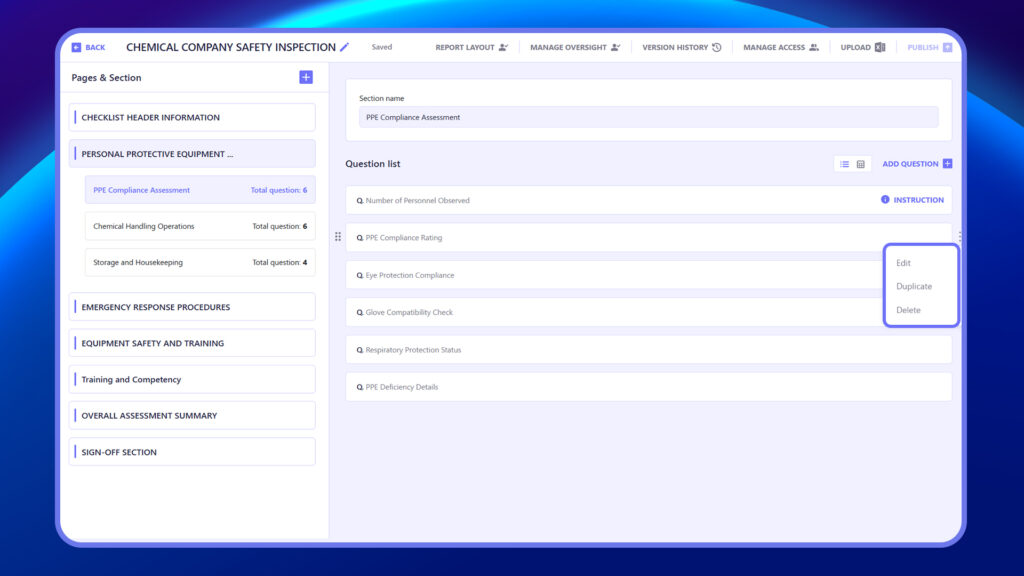Viewport: 1024px width, 576px height.
Task: Select PPE Compliance Assessment section
Action: [200, 190]
